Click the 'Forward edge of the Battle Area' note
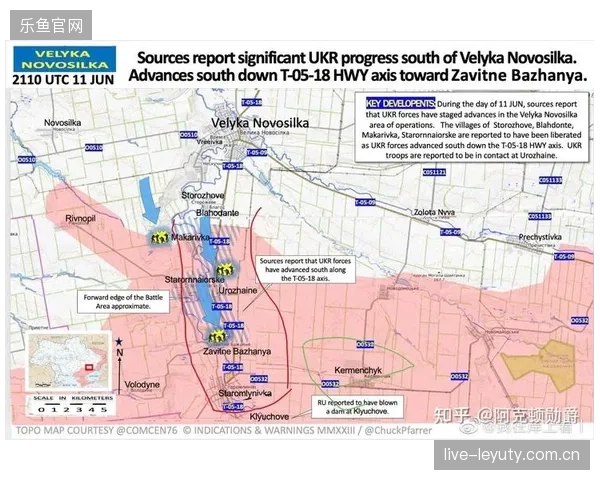Viewport: 600px width, 480px height. coord(123,302)
